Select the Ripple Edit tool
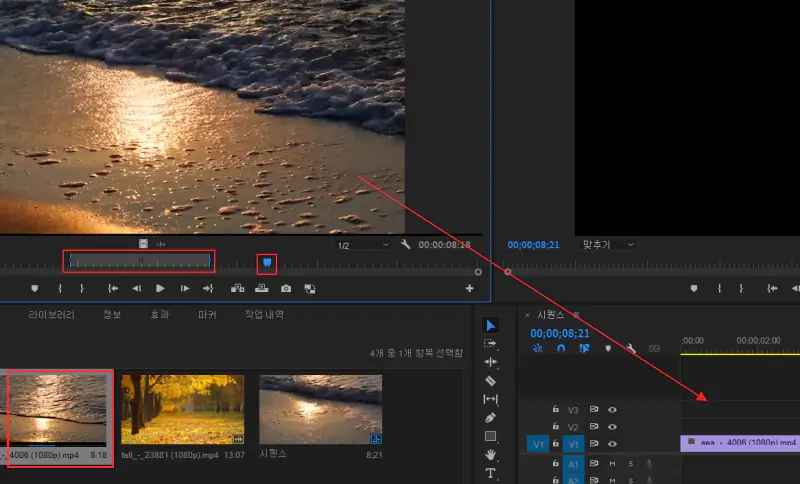This screenshot has height=484, width=800. pos(490,361)
